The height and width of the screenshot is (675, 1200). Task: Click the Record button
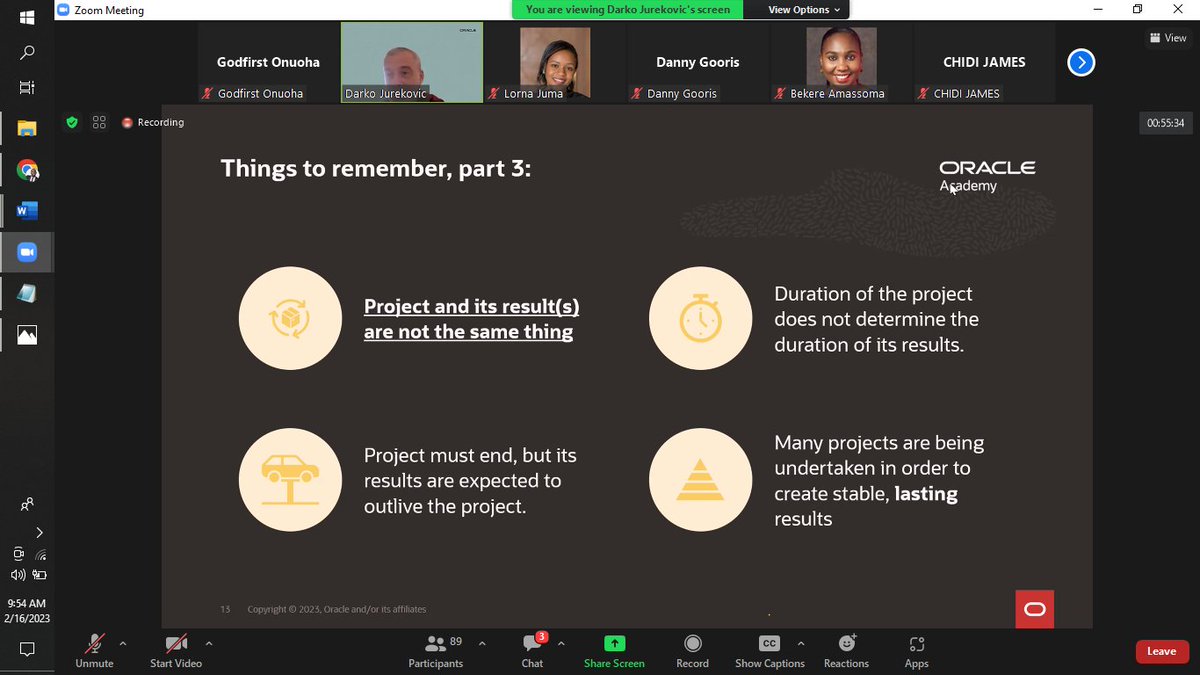(x=692, y=650)
